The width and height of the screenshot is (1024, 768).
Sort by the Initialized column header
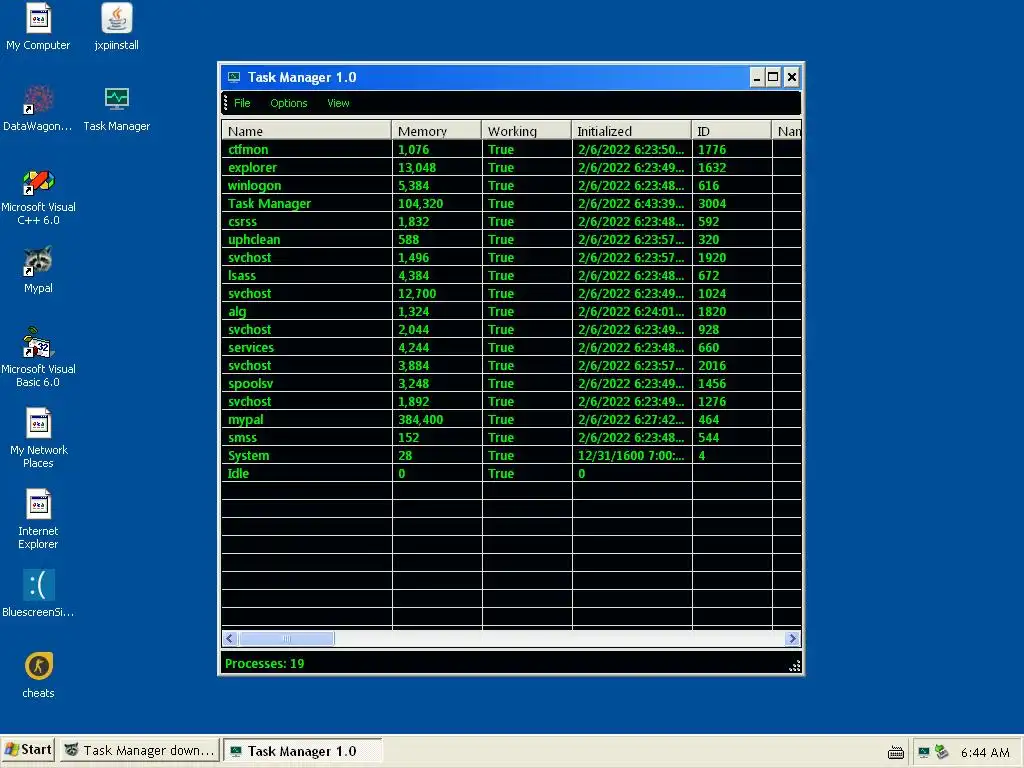632,131
